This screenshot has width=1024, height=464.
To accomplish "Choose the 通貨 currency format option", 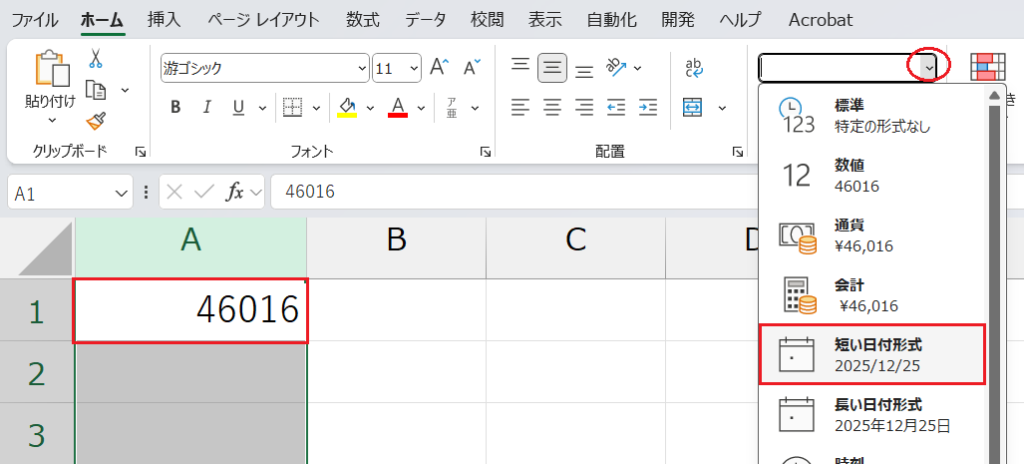I will pos(872,235).
